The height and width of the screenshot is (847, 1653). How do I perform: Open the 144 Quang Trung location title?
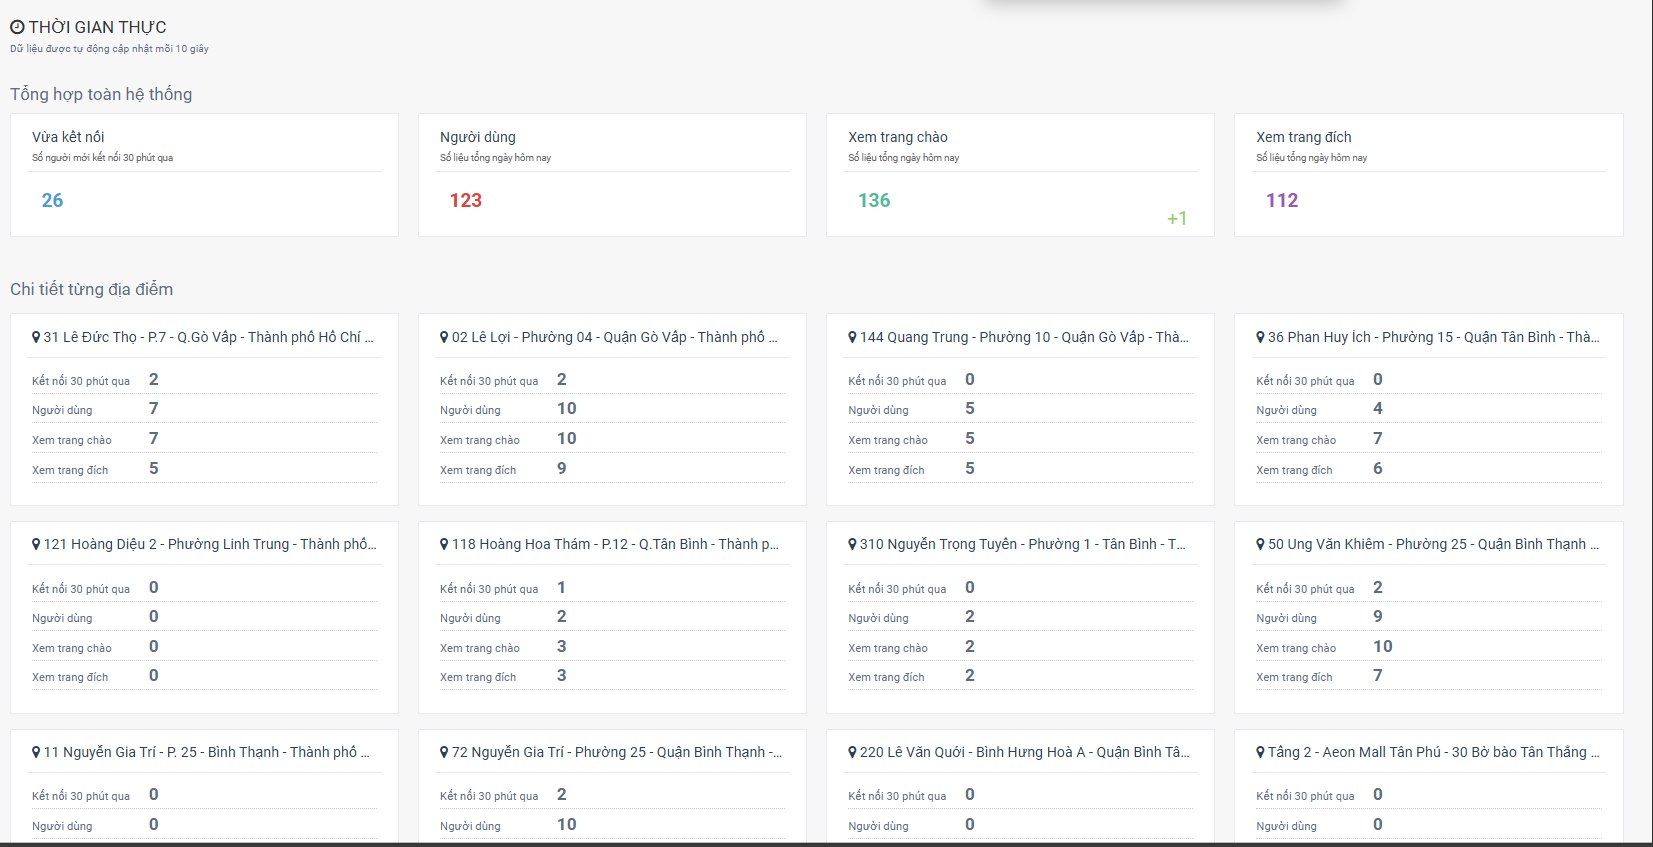tap(1024, 337)
